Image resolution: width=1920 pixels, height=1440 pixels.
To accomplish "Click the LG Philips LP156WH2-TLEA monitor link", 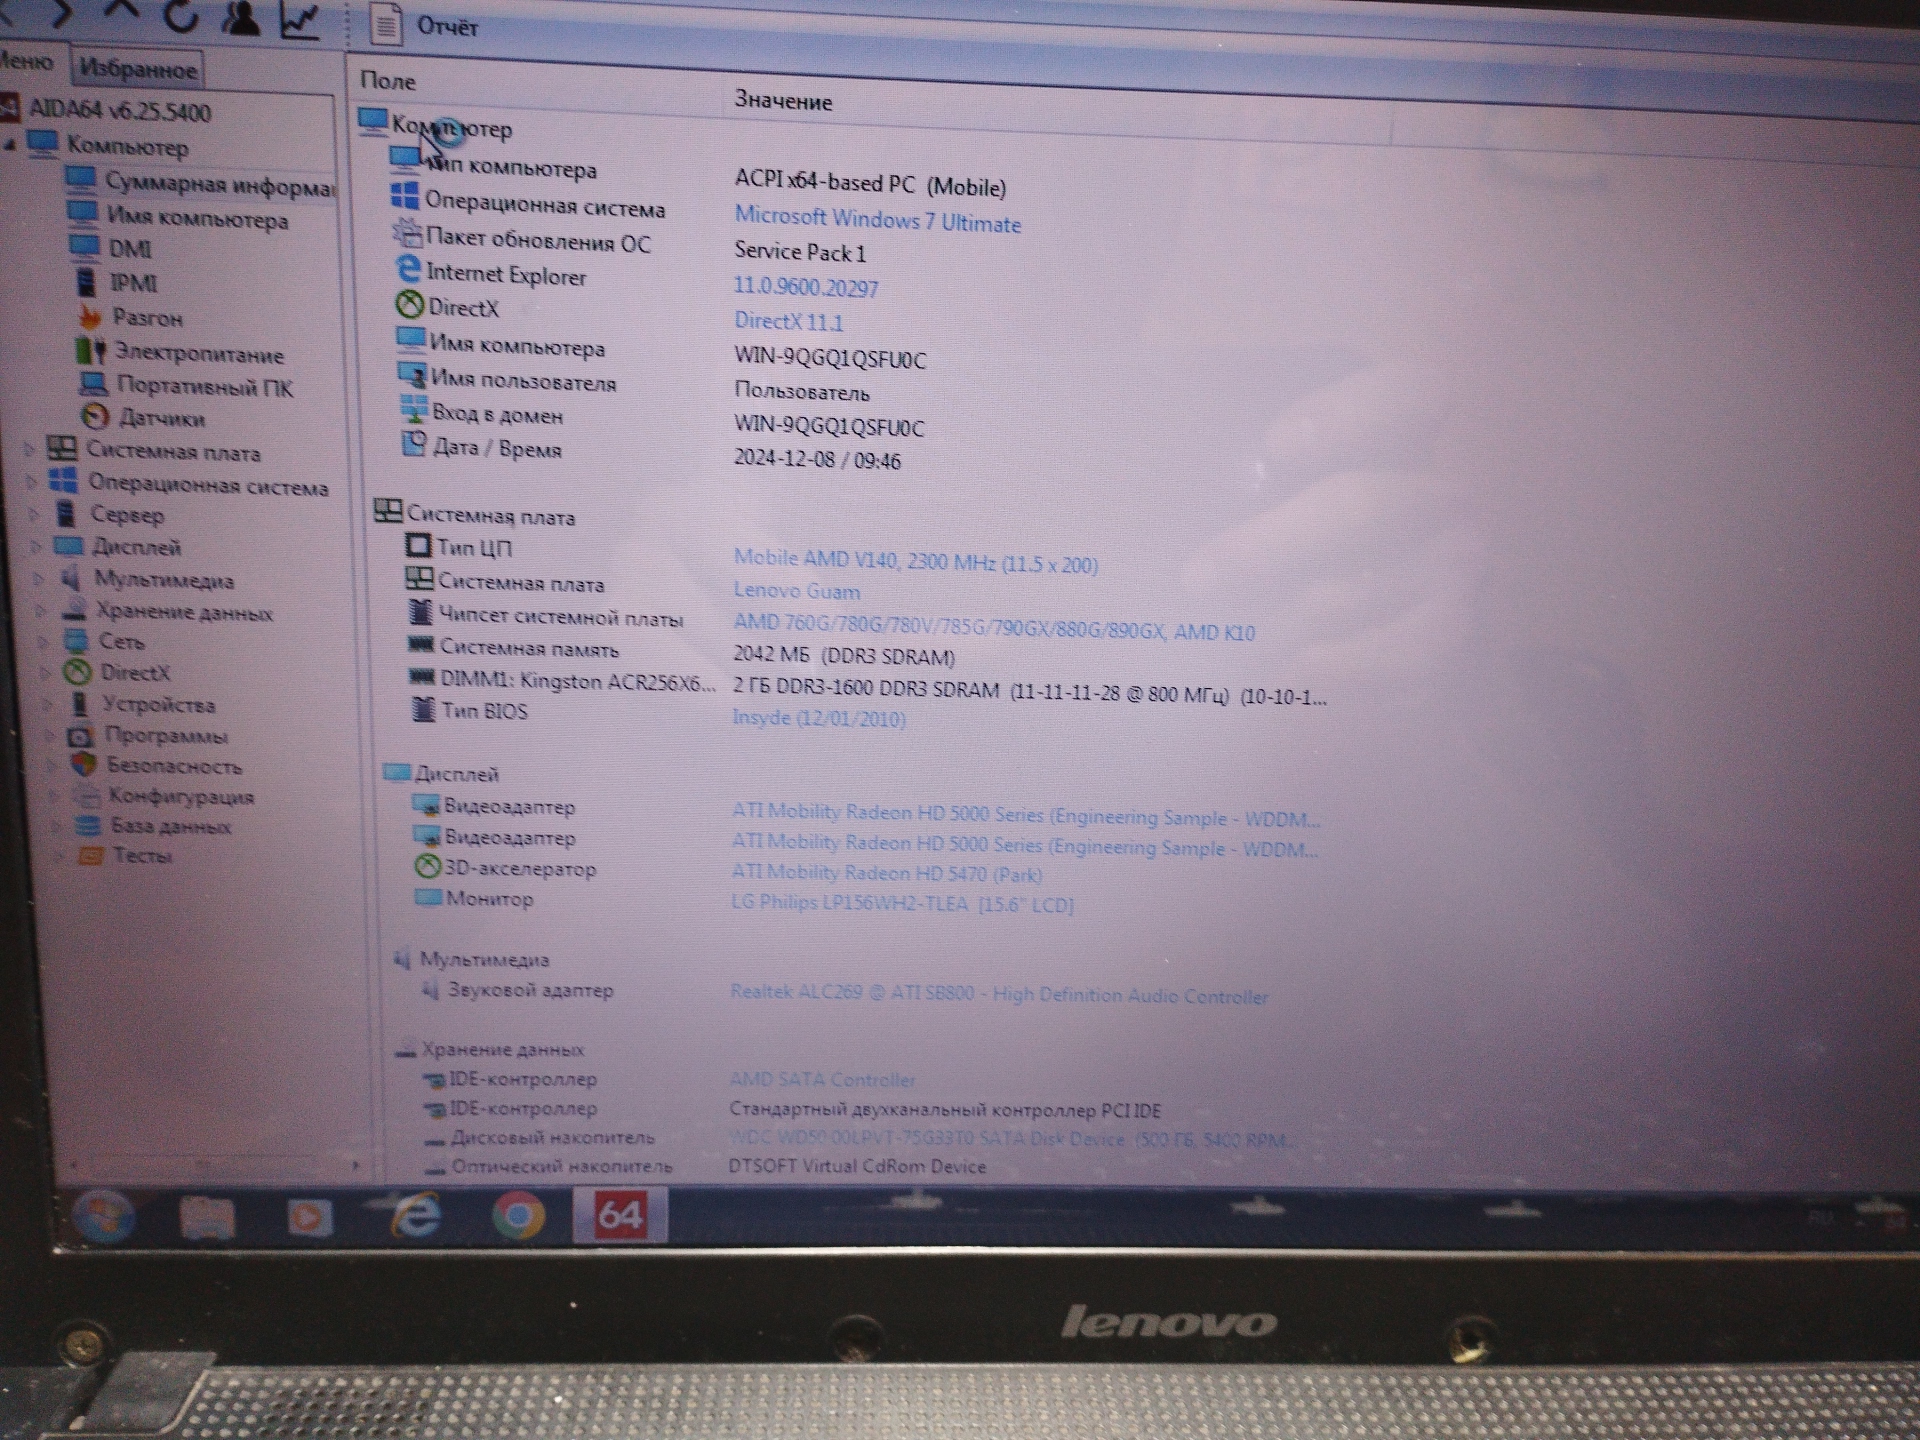I will (x=902, y=903).
